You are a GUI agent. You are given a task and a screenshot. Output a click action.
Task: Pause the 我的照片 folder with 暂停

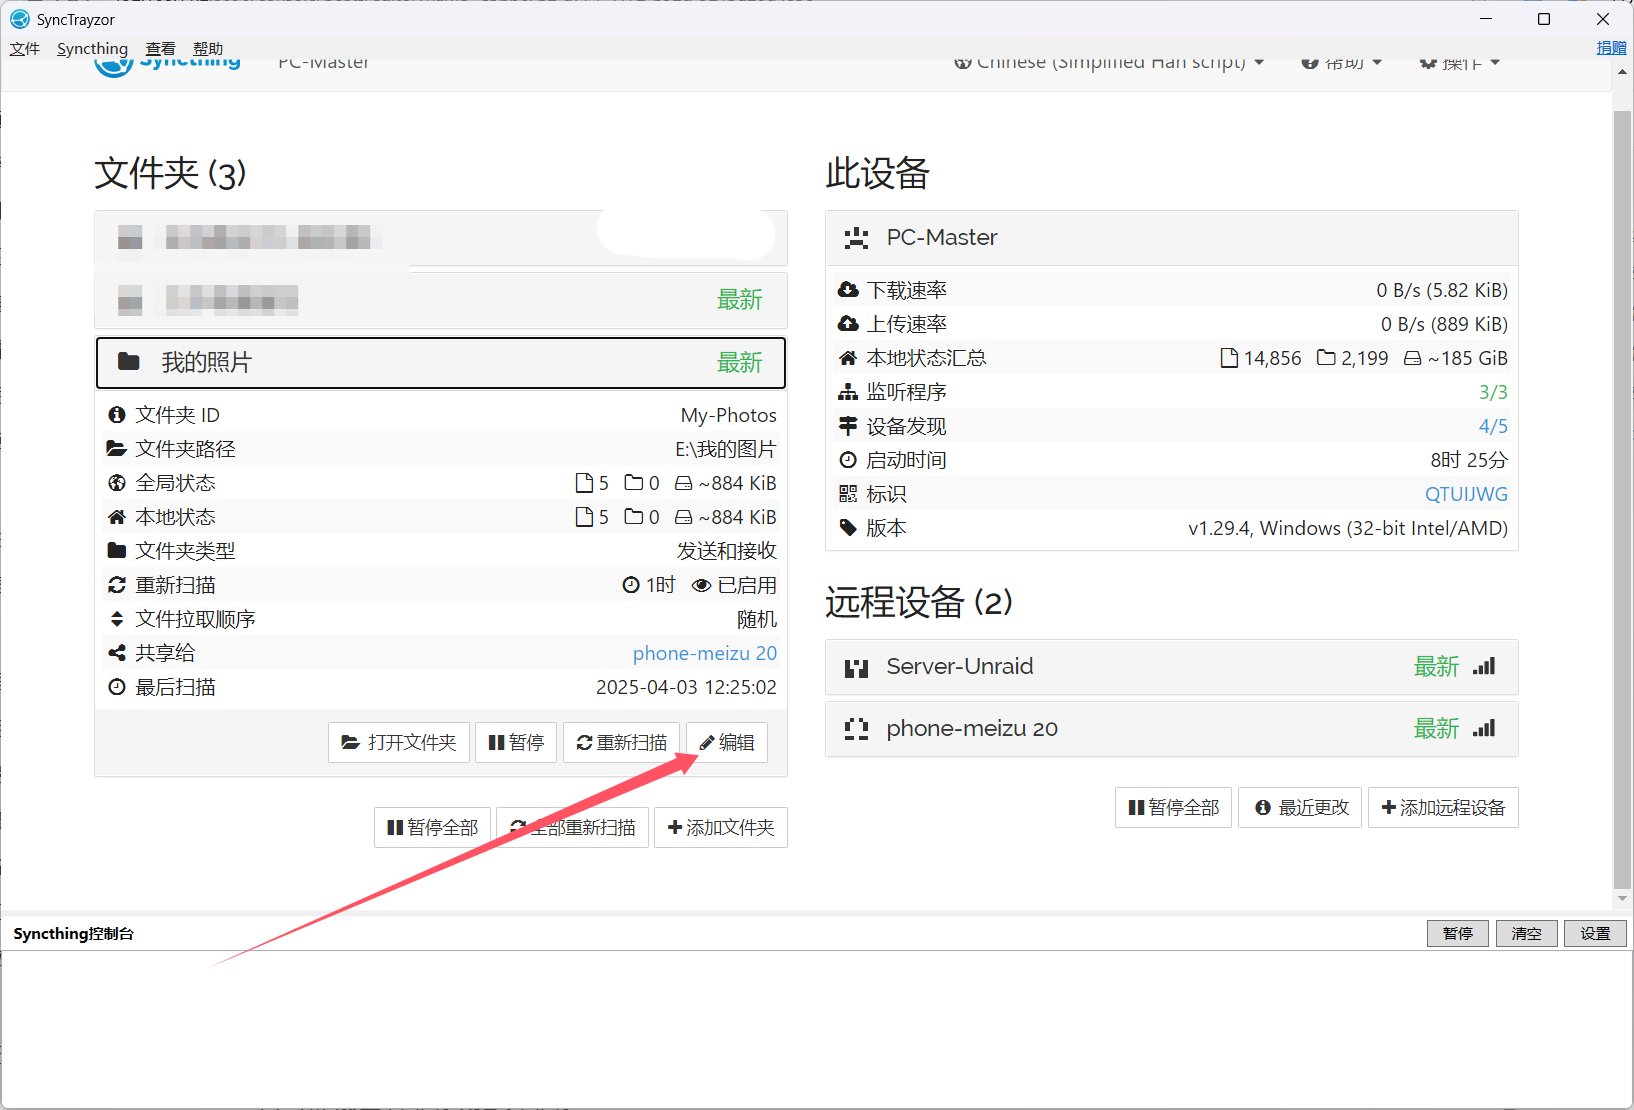[x=515, y=742]
